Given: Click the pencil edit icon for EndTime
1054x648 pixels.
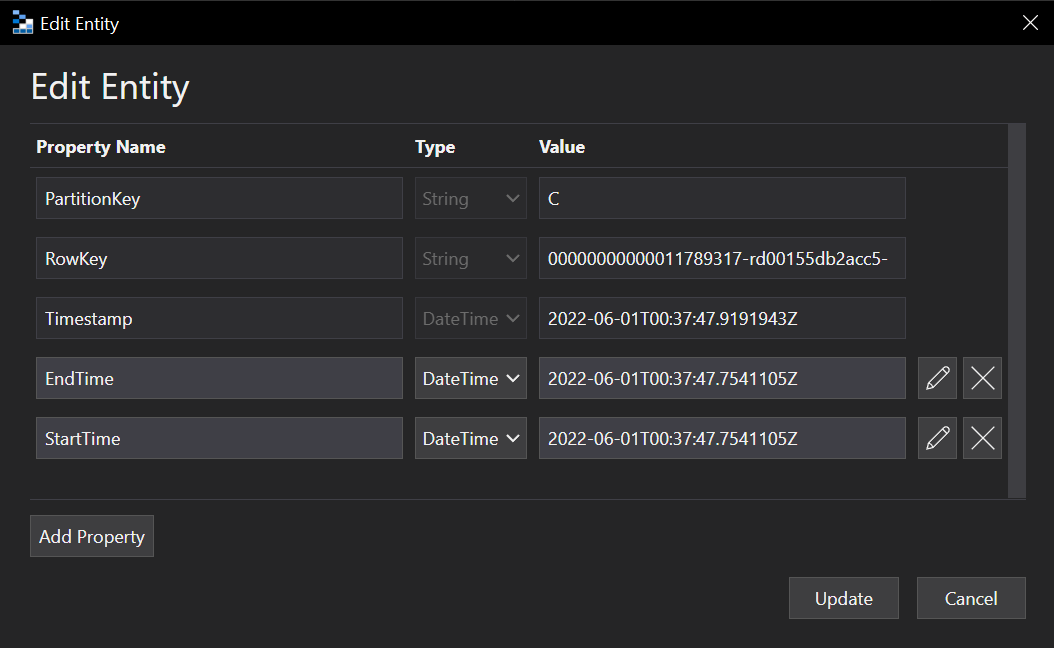Looking at the screenshot, I should point(937,378).
